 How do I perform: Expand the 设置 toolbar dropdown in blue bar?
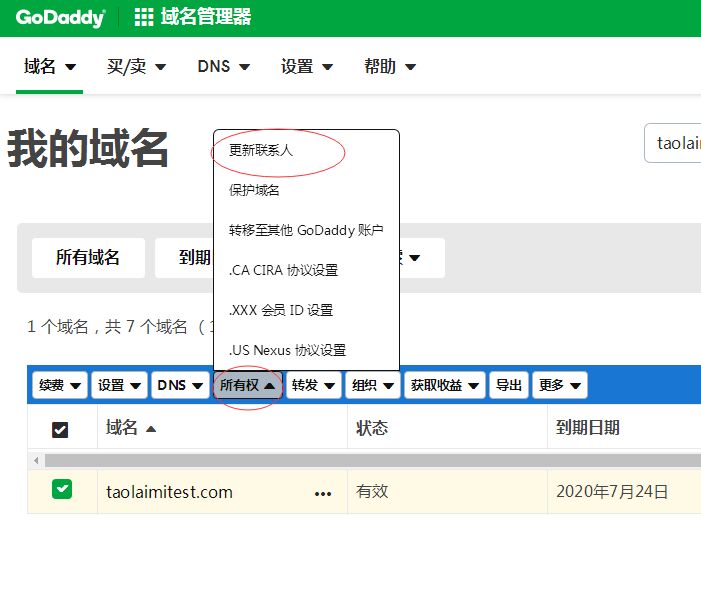[x=119, y=385]
